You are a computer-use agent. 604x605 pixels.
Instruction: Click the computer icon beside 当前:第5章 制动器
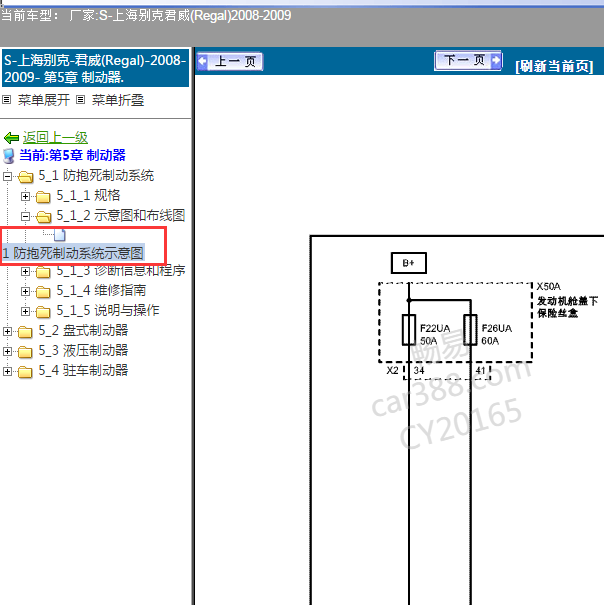pyautogui.click(x=8, y=156)
